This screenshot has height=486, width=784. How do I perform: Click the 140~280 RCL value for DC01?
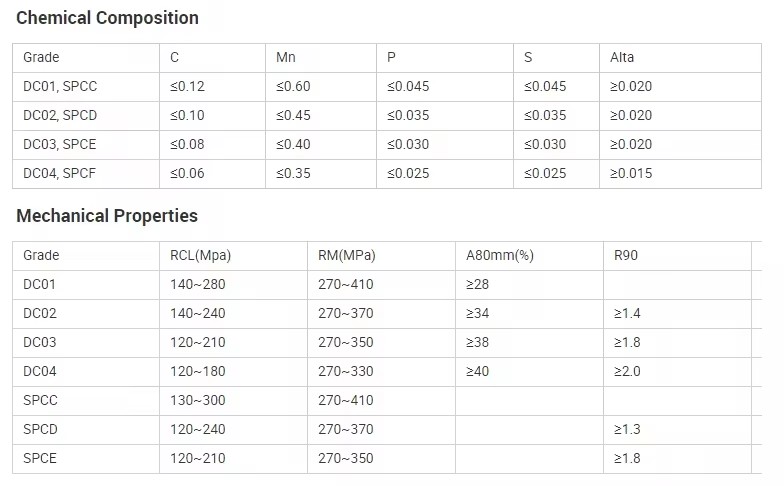click(x=198, y=284)
